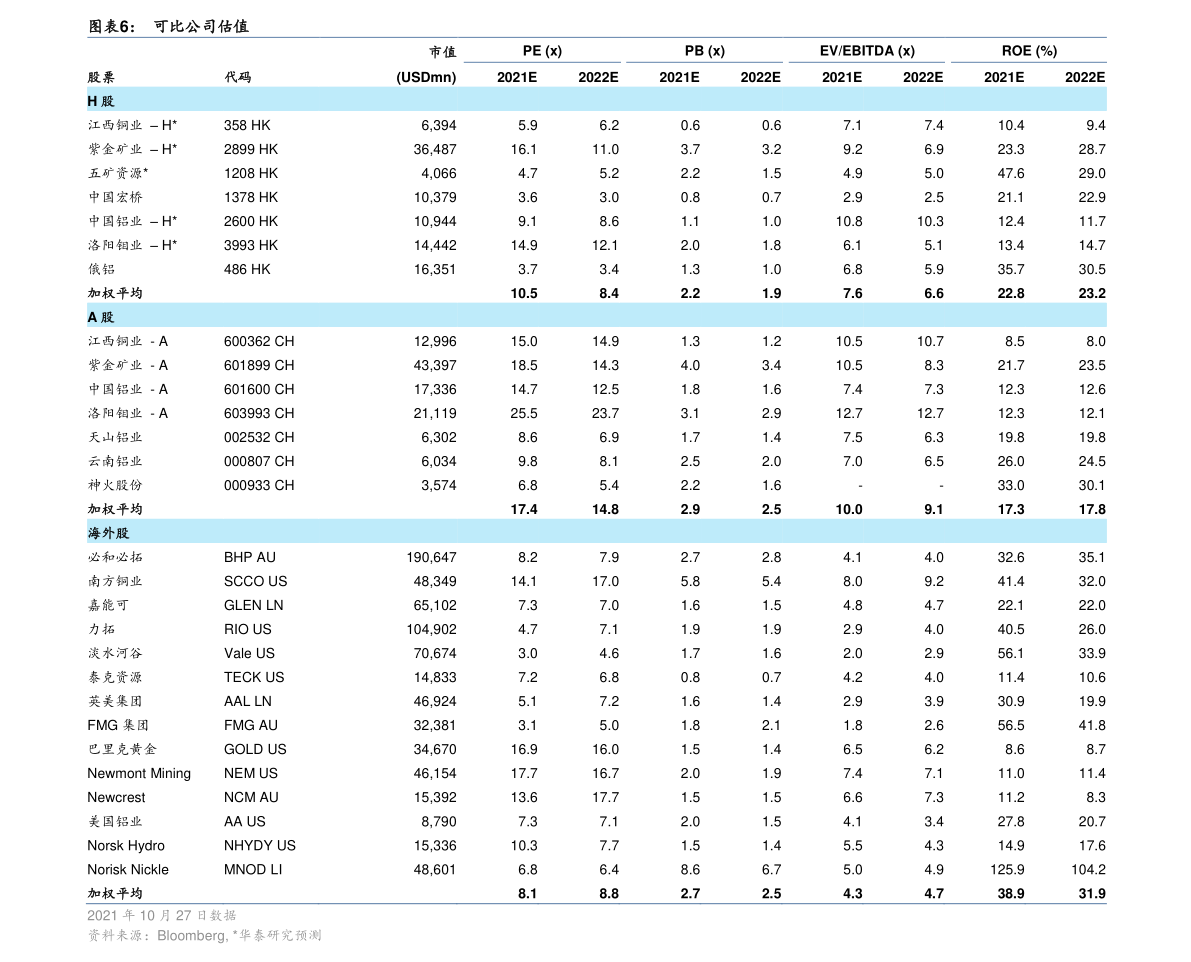Click ticker NHYDY US
Image resolution: width=1191 pixels, height=962 pixels.
[260, 846]
